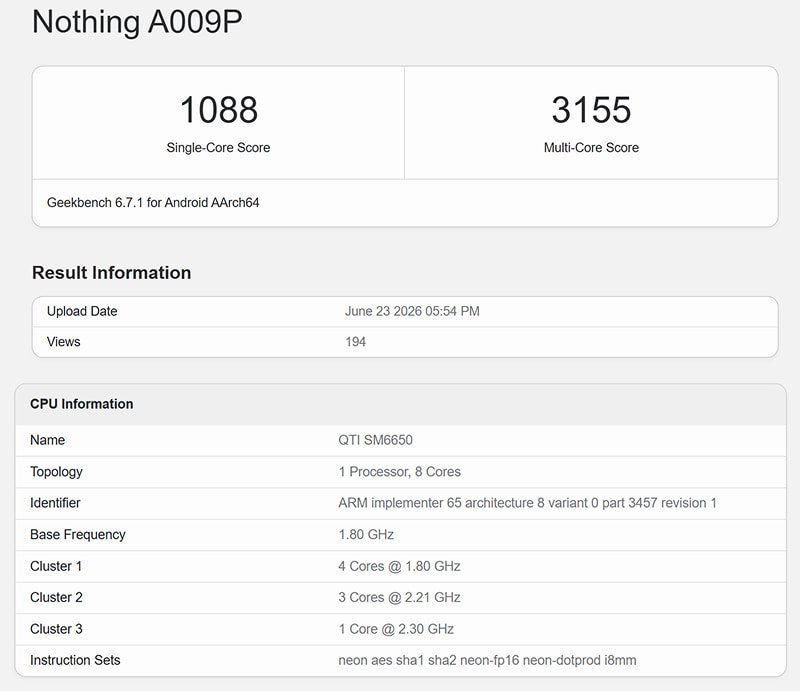Screen dimensions: 800x691
Task: Click the Cluster 3 label
Action: coord(56,629)
